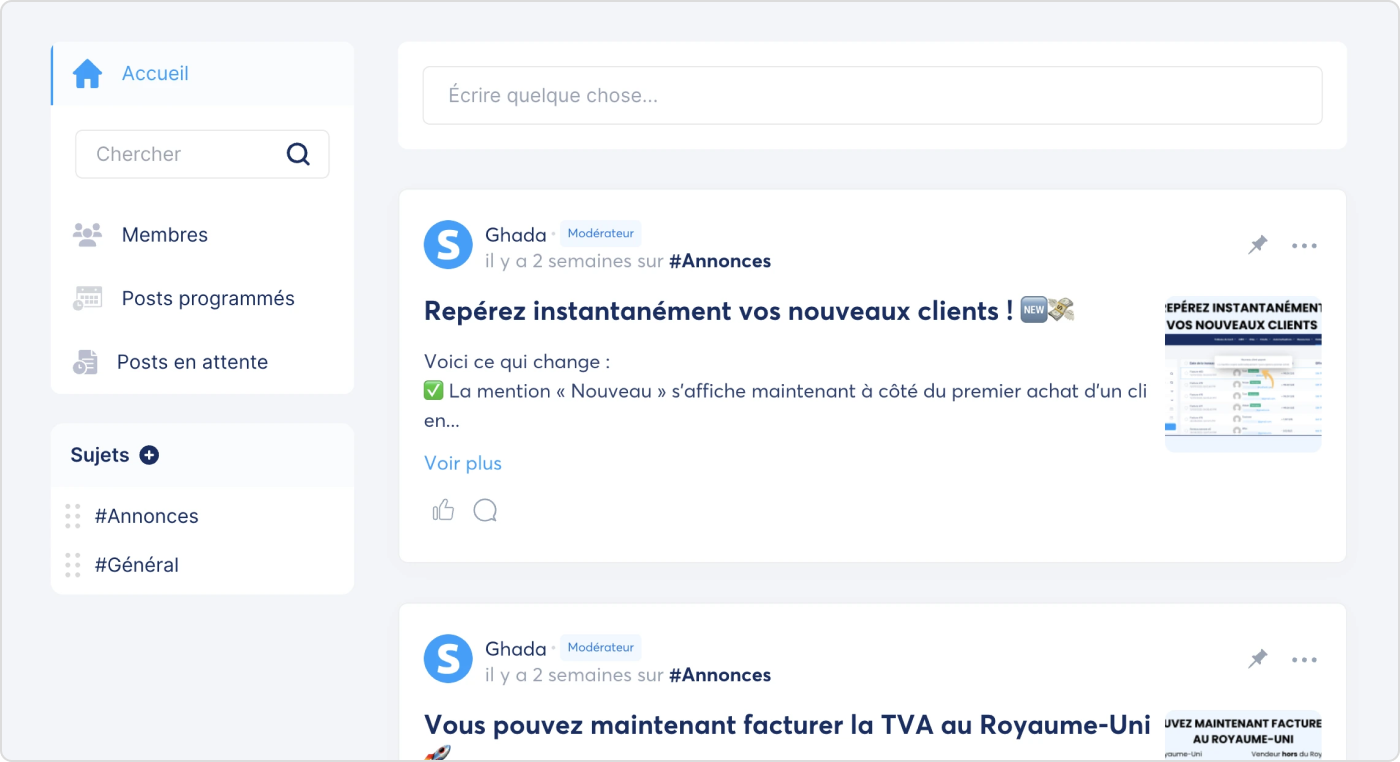Go to Accueil home page
Screen dimensions: 1400x762
click(x=154, y=73)
